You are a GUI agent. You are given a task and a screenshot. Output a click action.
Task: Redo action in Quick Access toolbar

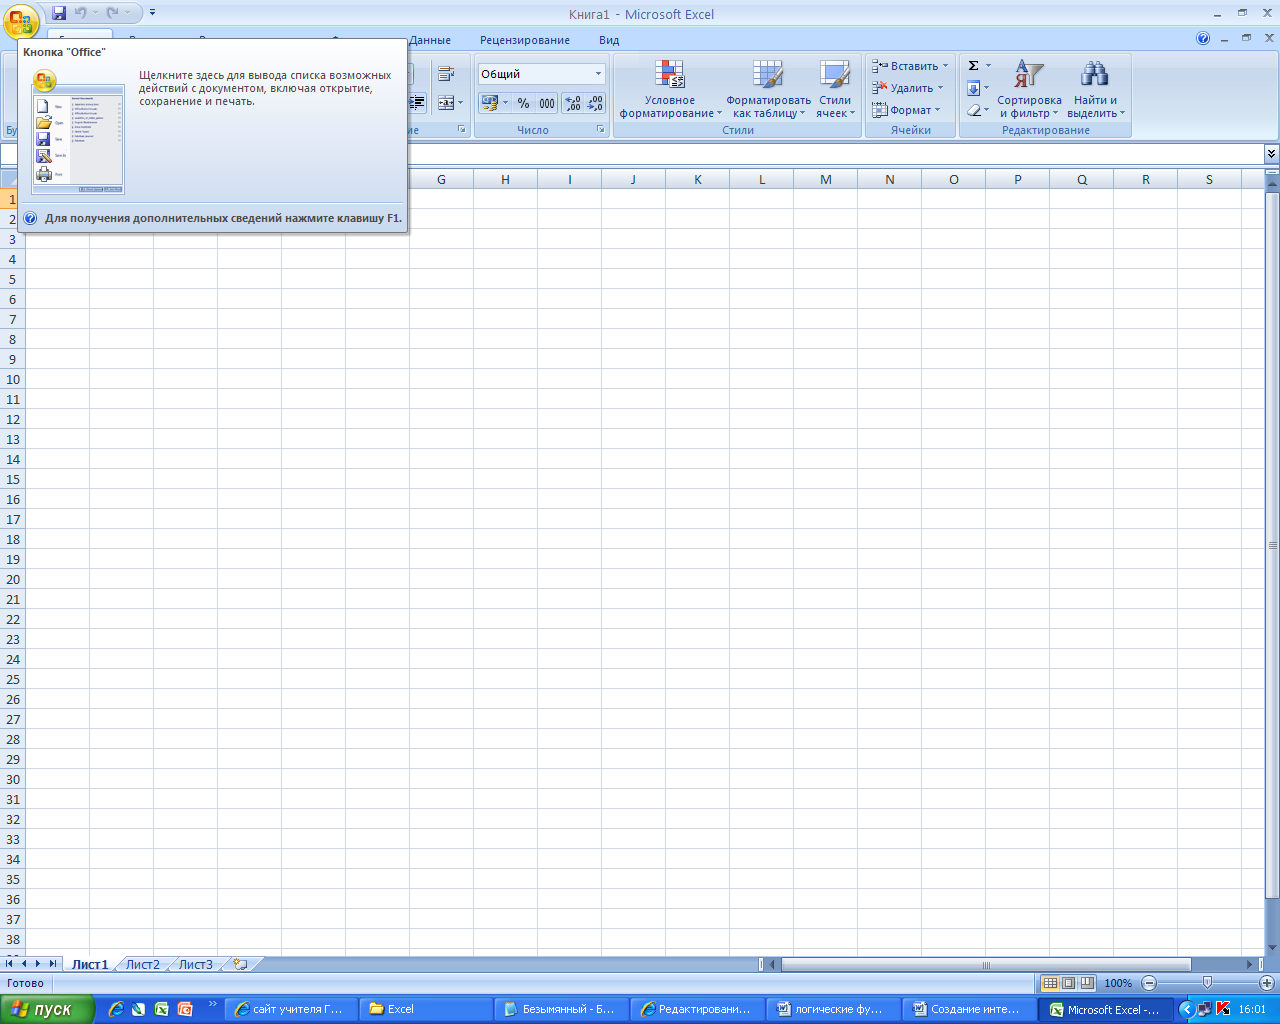113,13
